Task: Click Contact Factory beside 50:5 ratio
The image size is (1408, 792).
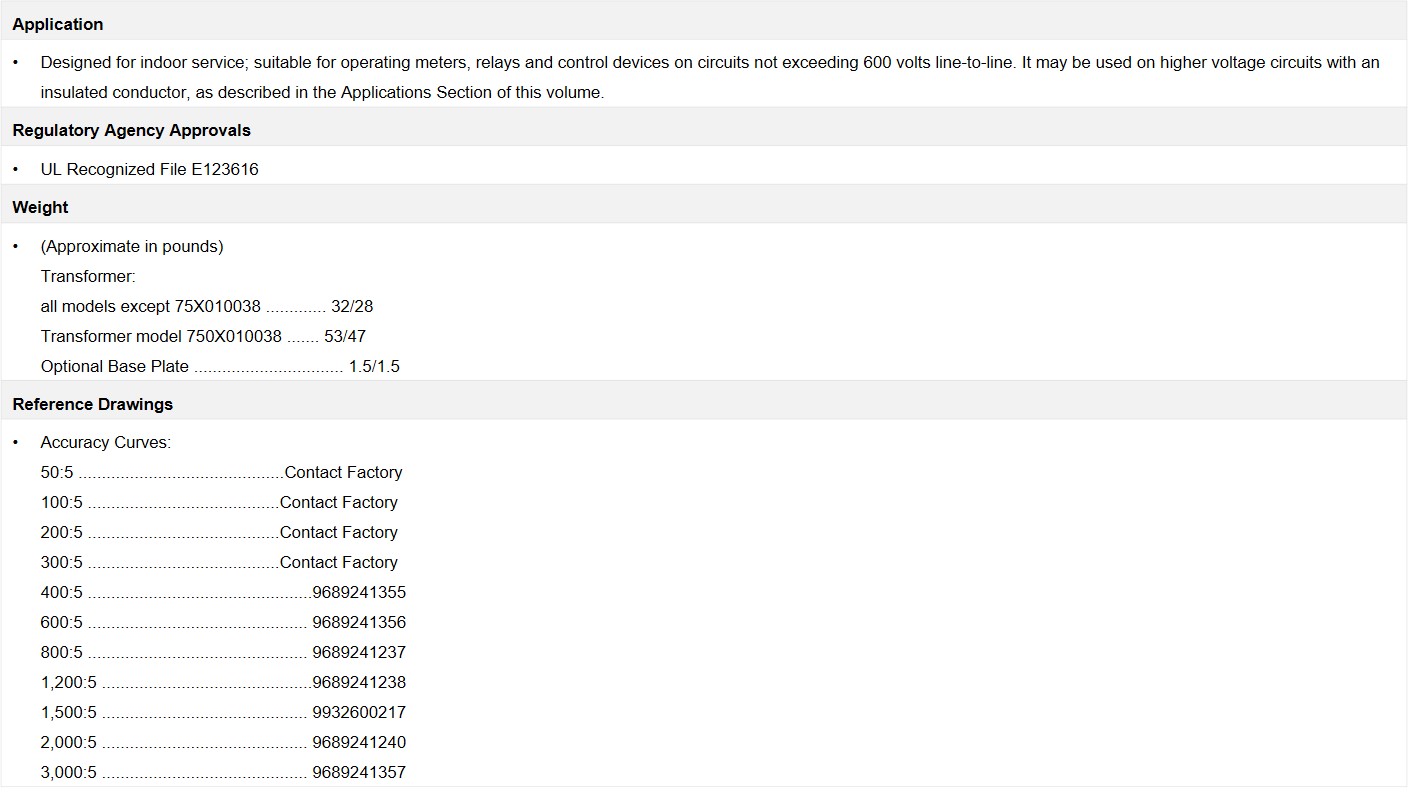Action: point(343,472)
